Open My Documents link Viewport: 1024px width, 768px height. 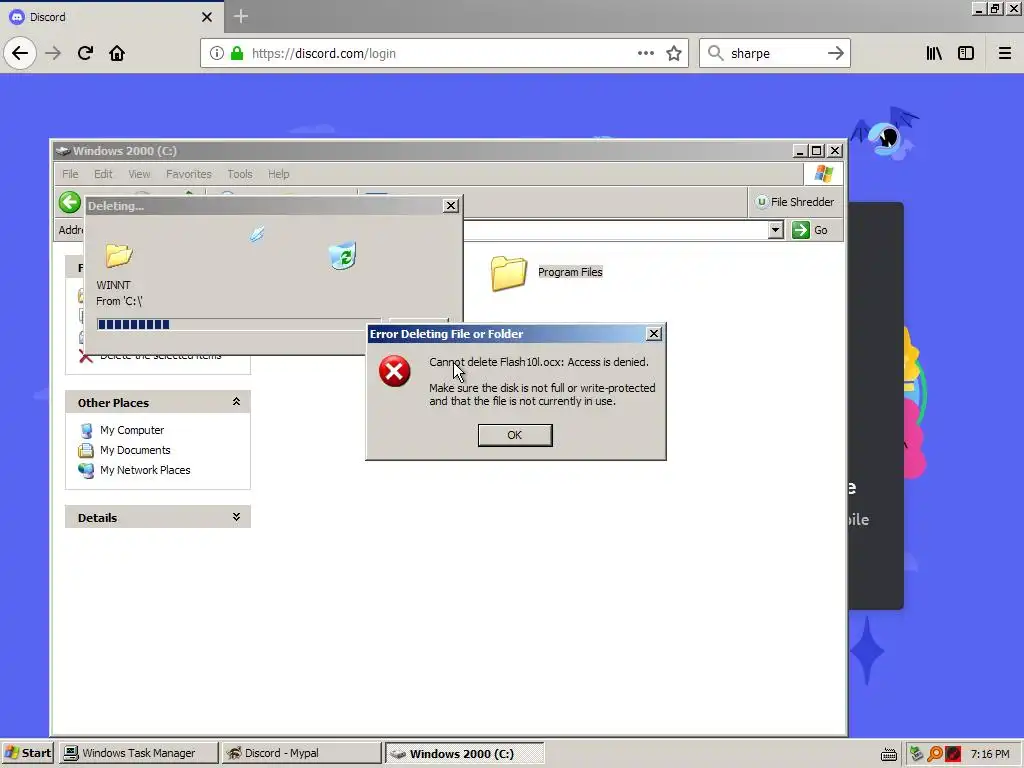pos(135,450)
